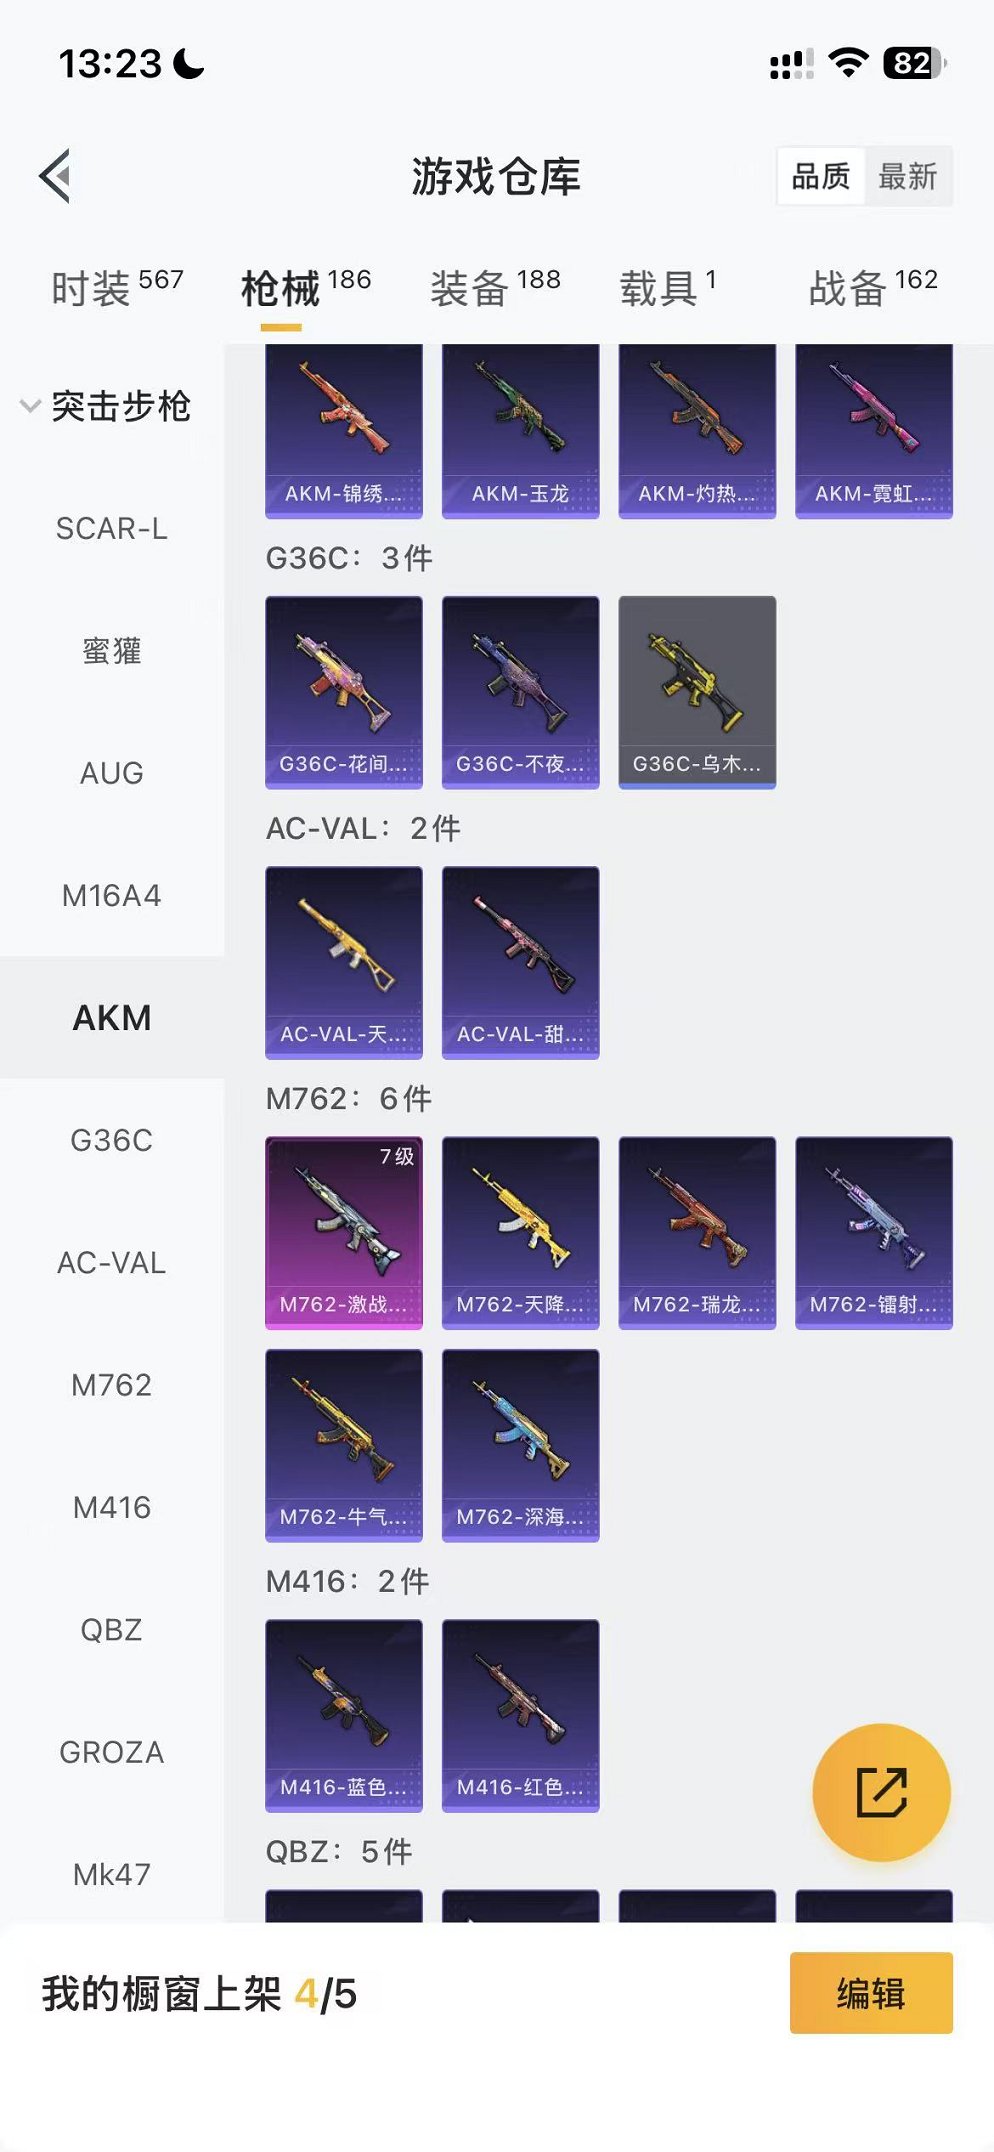This screenshot has height=2152, width=994.
Task: Open the 战备 tab
Action: pyautogui.click(x=873, y=288)
